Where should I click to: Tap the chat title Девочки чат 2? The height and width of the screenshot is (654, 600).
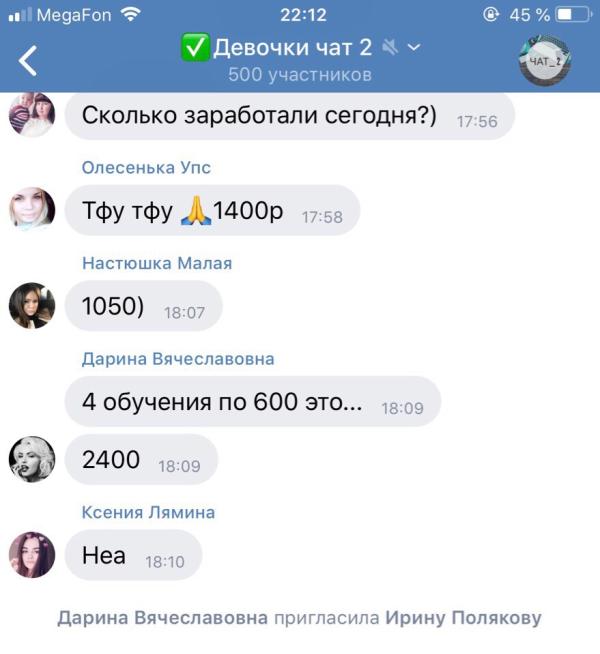pyautogui.click(x=292, y=47)
